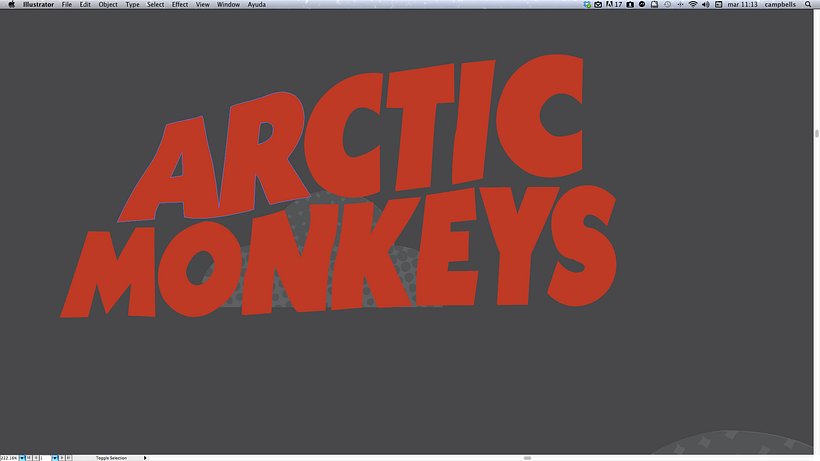The width and height of the screenshot is (820, 461).
Task: Go to next artboard button
Action: tap(62, 458)
